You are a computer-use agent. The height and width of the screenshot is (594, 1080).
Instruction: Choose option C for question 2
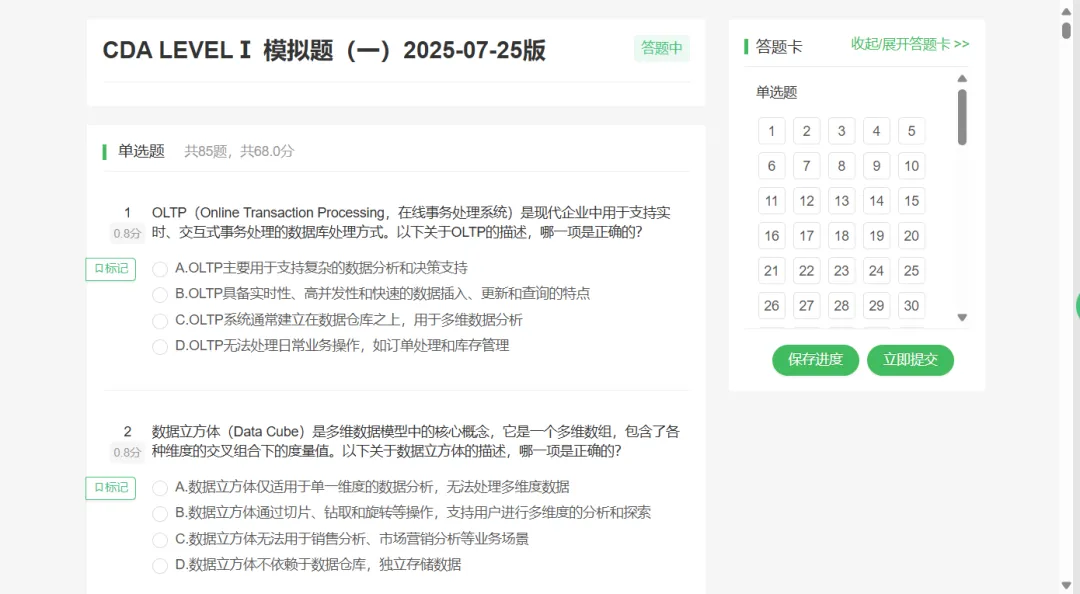[160, 540]
